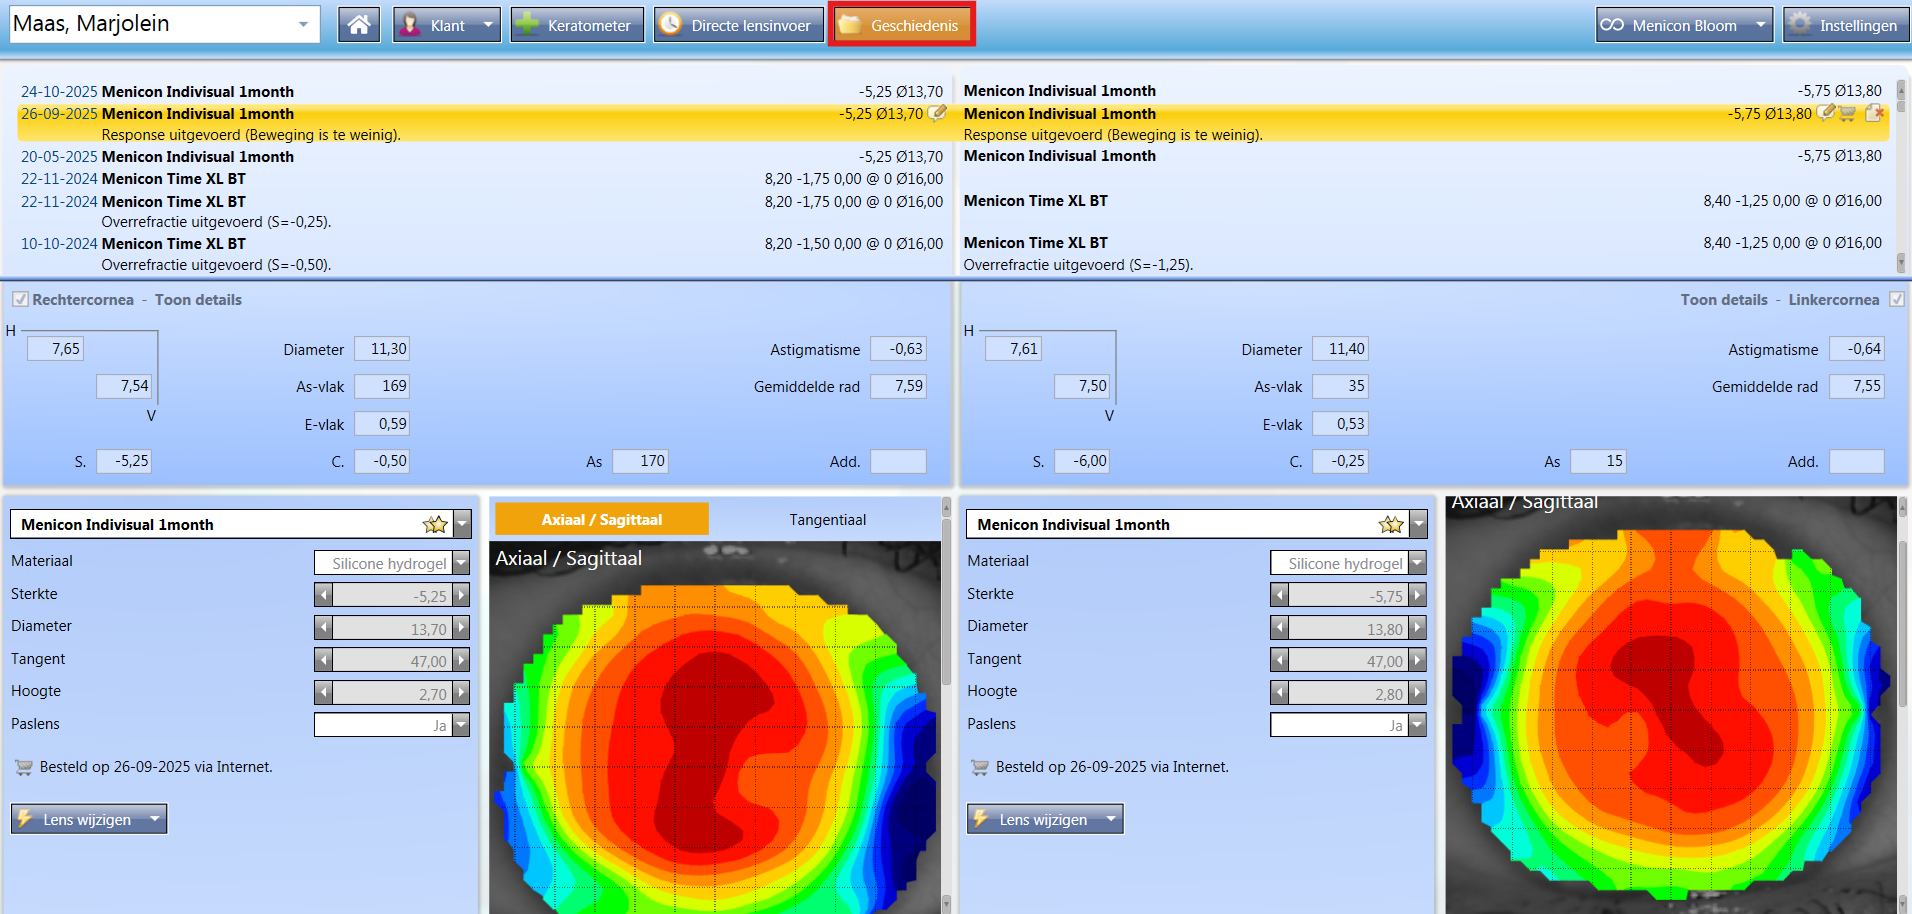Expand the right eye Paslens dropdown
The image size is (1912, 914).
[461, 725]
